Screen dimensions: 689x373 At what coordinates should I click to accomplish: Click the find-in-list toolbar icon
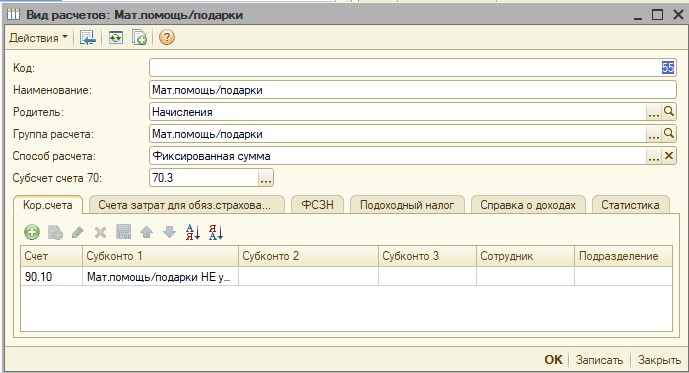click(x=88, y=38)
